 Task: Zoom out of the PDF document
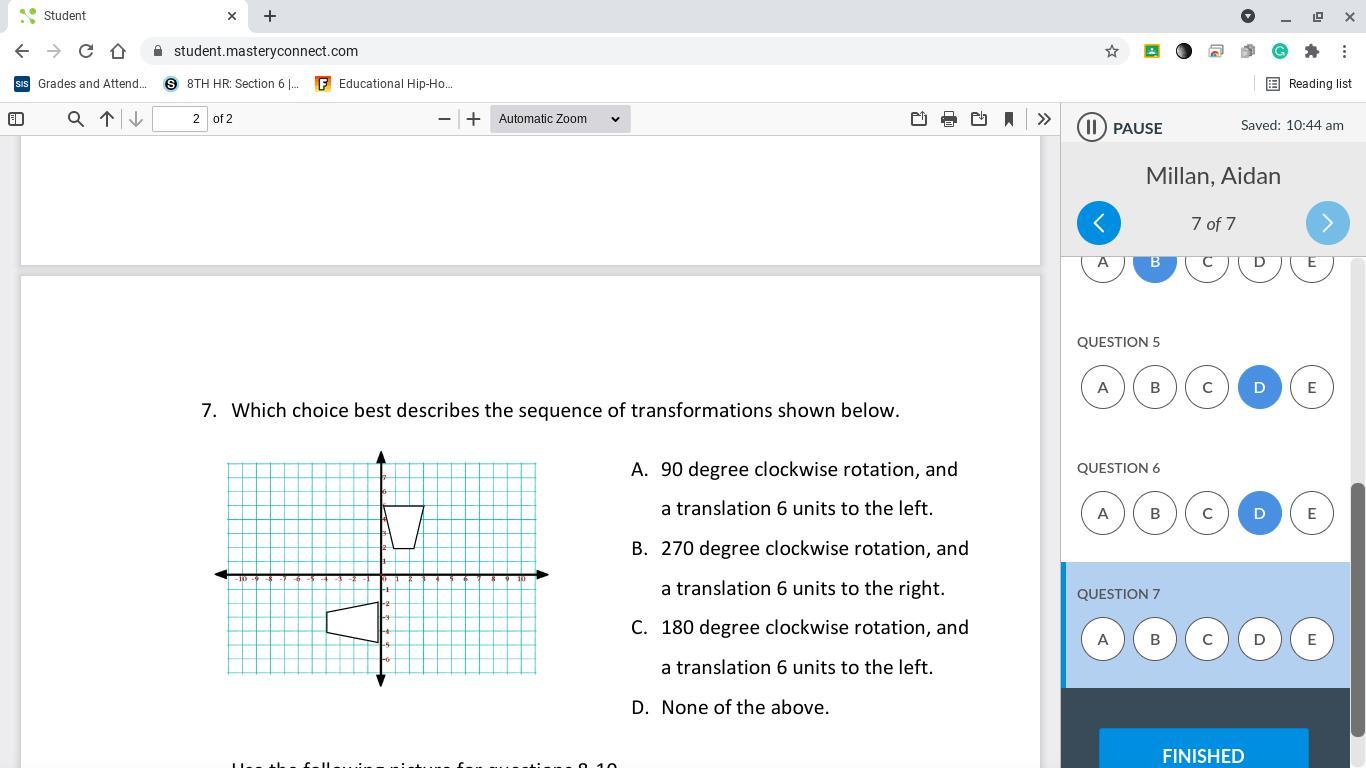coord(444,119)
